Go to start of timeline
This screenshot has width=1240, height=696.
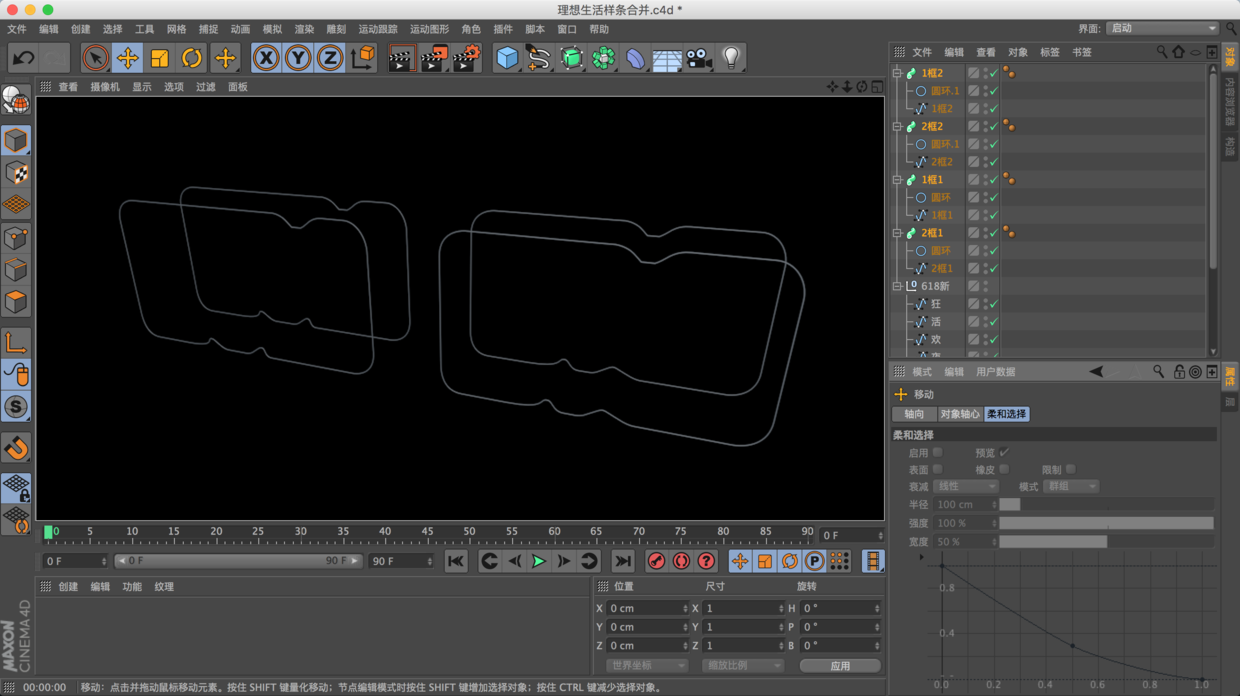pos(455,562)
